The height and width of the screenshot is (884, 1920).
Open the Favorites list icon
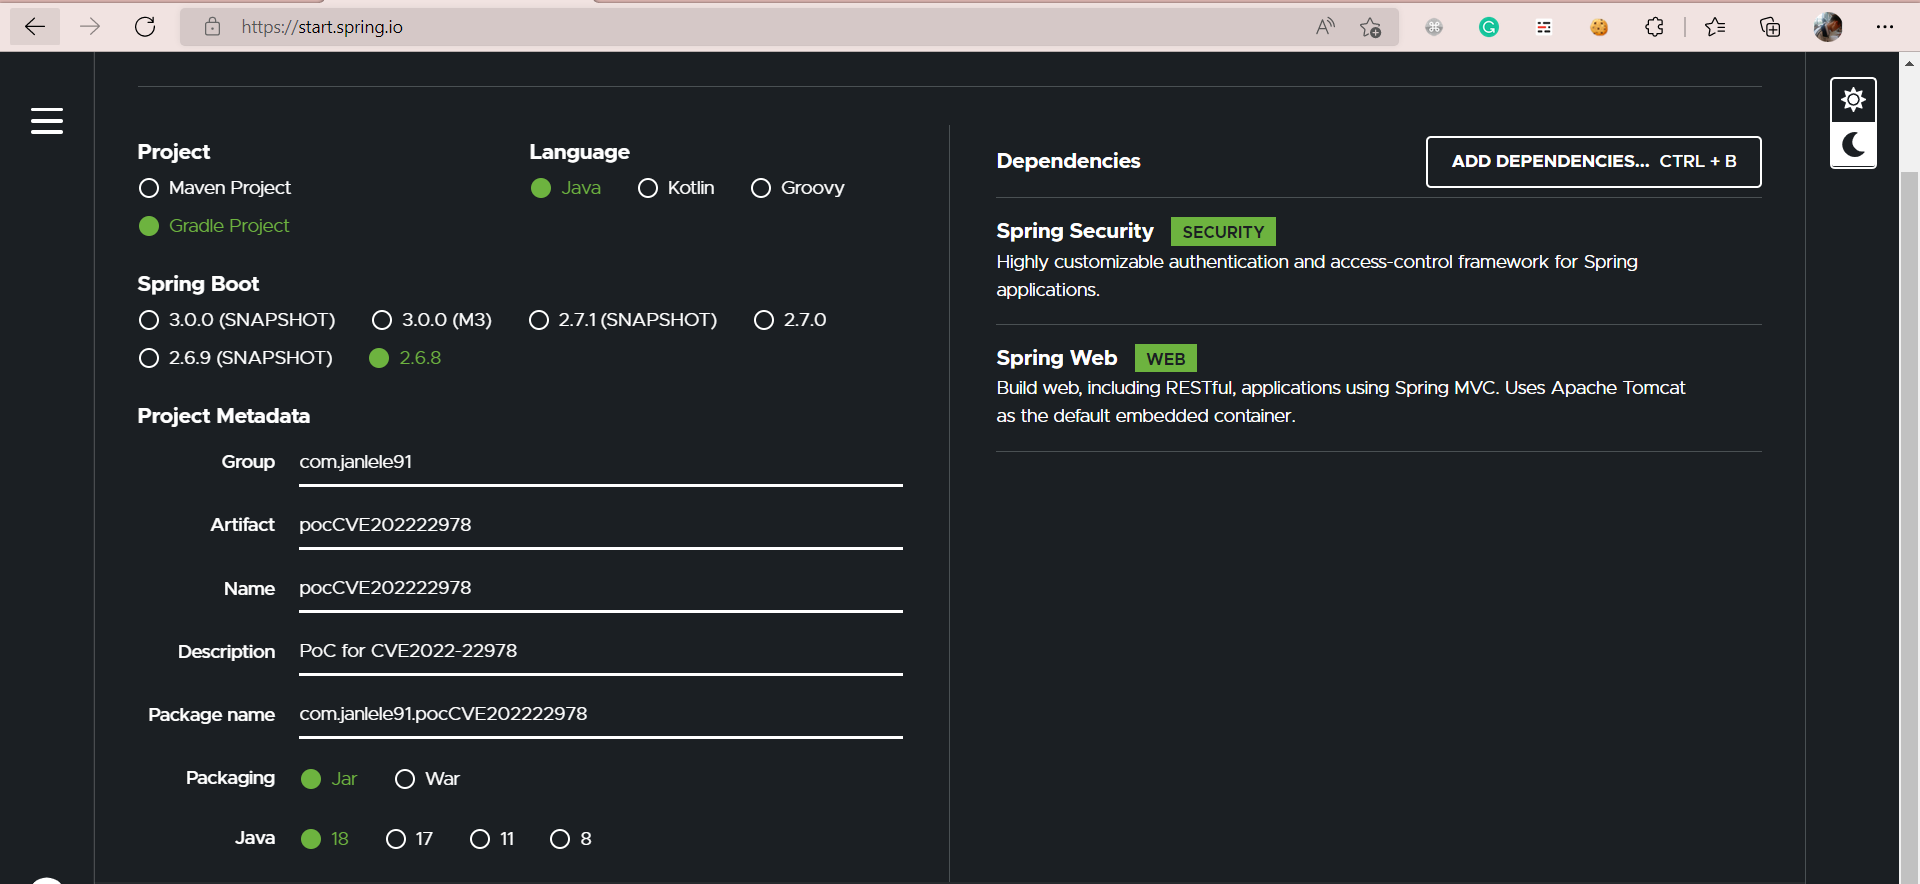point(1715,27)
